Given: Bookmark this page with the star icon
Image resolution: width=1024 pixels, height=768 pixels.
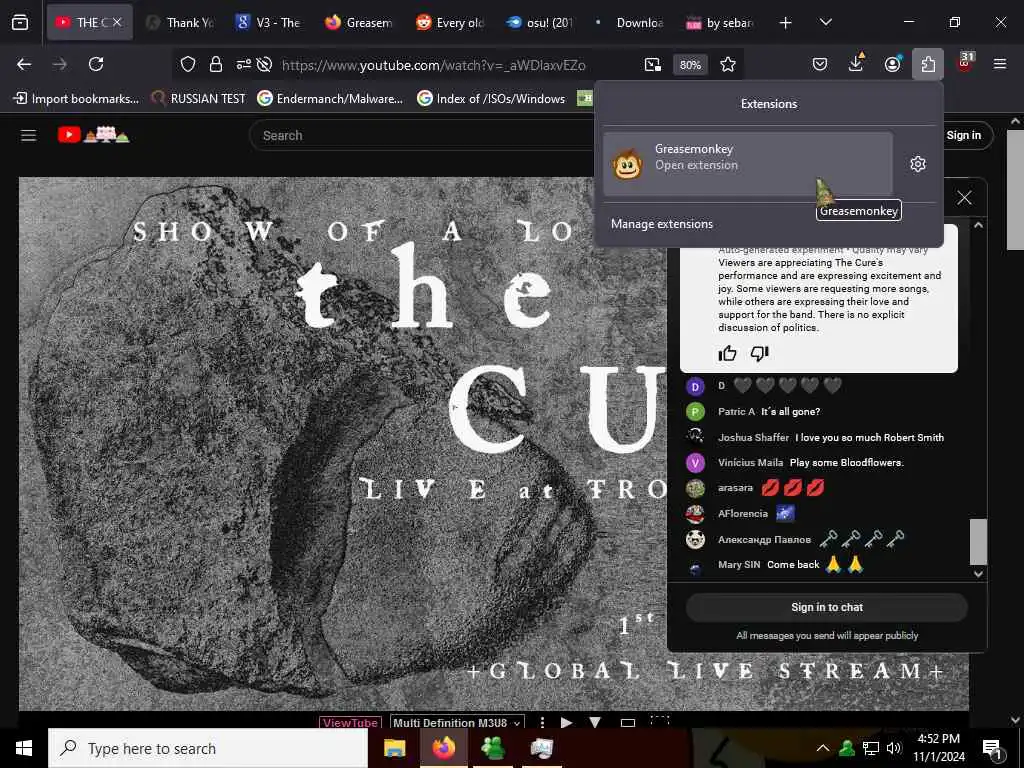Looking at the screenshot, I should click(x=728, y=64).
